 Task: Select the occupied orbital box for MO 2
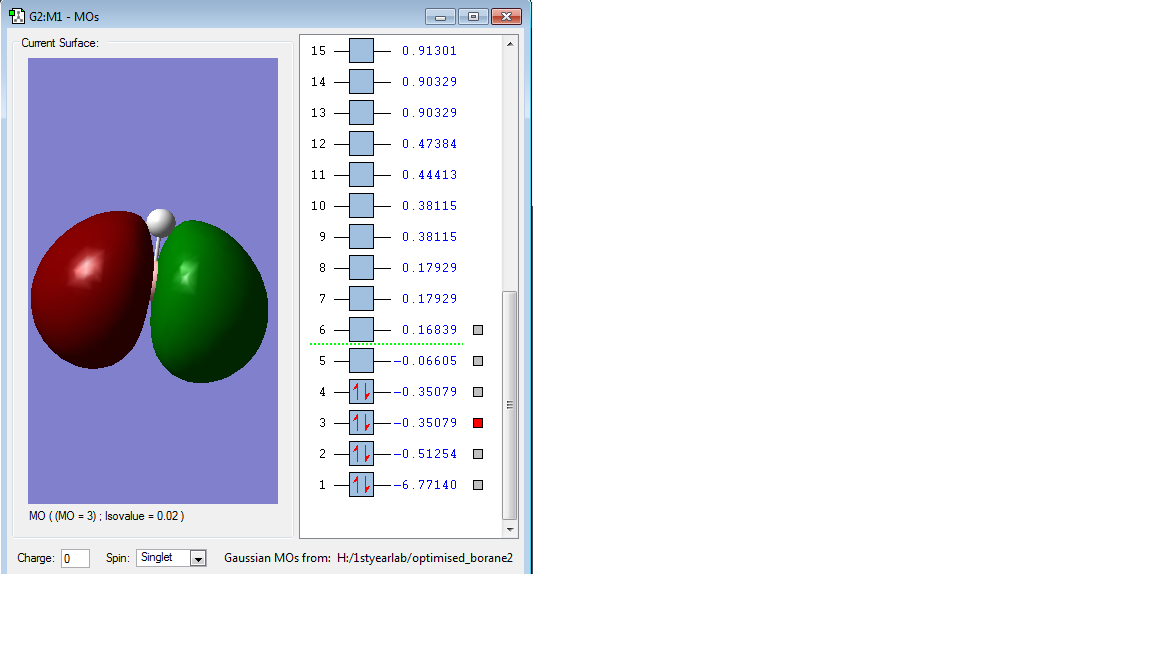(361, 453)
